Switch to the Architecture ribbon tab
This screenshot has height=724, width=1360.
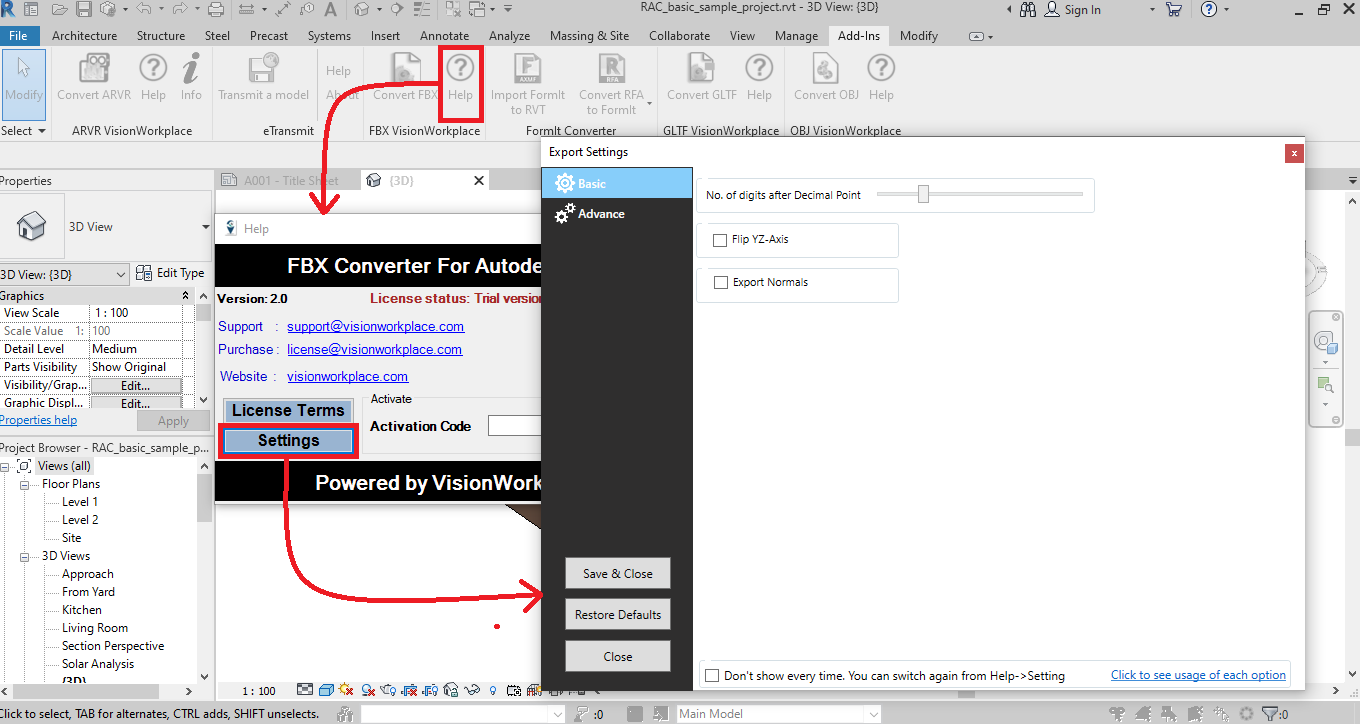(84, 36)
